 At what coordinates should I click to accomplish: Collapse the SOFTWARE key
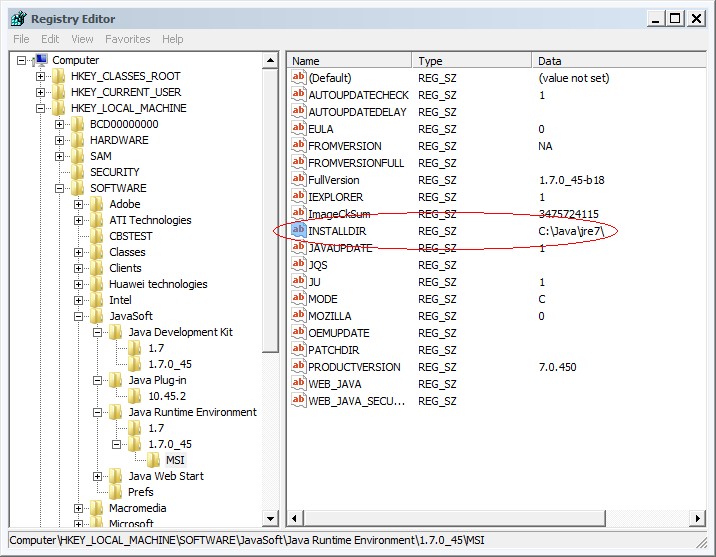click(x=59, y=188)
